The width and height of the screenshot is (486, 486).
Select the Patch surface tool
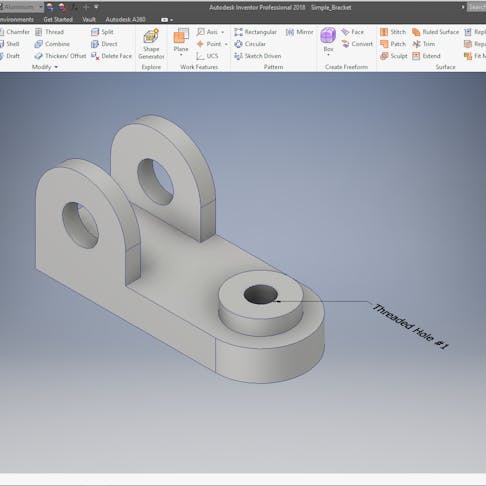pos(393,44)
